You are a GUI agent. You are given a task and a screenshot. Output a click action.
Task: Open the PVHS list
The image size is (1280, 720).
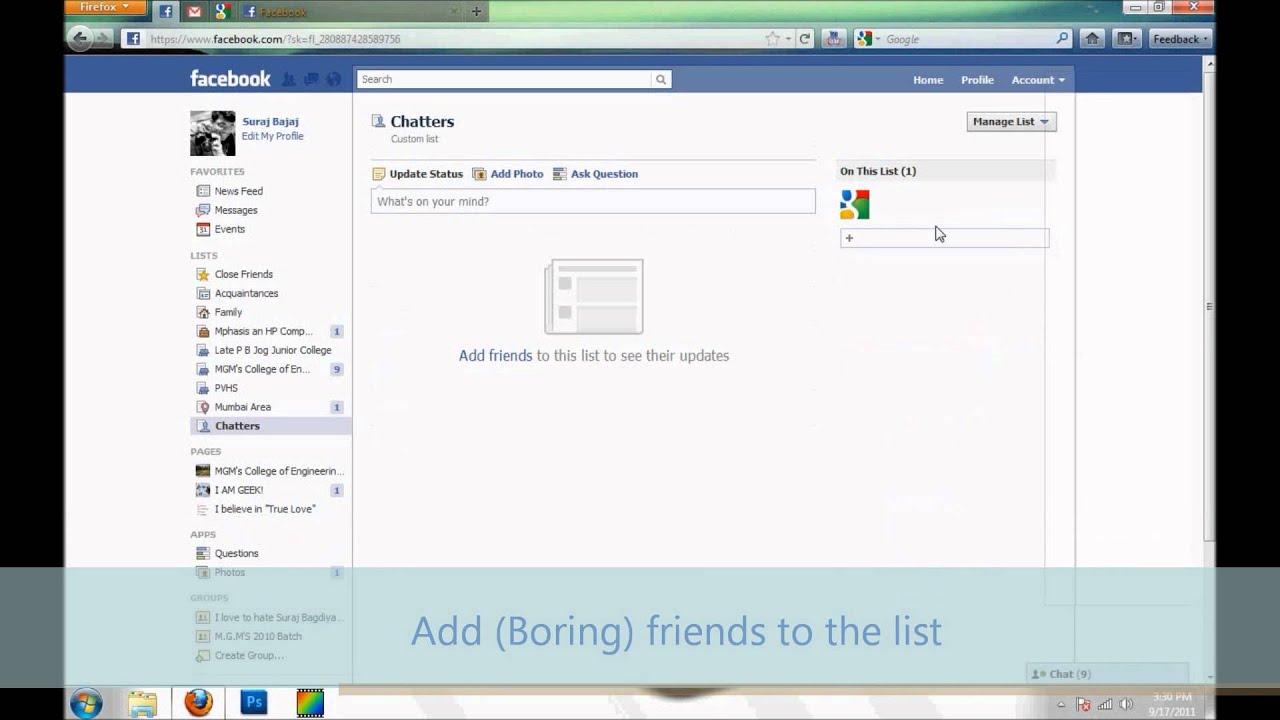click(x=226, y=388)
